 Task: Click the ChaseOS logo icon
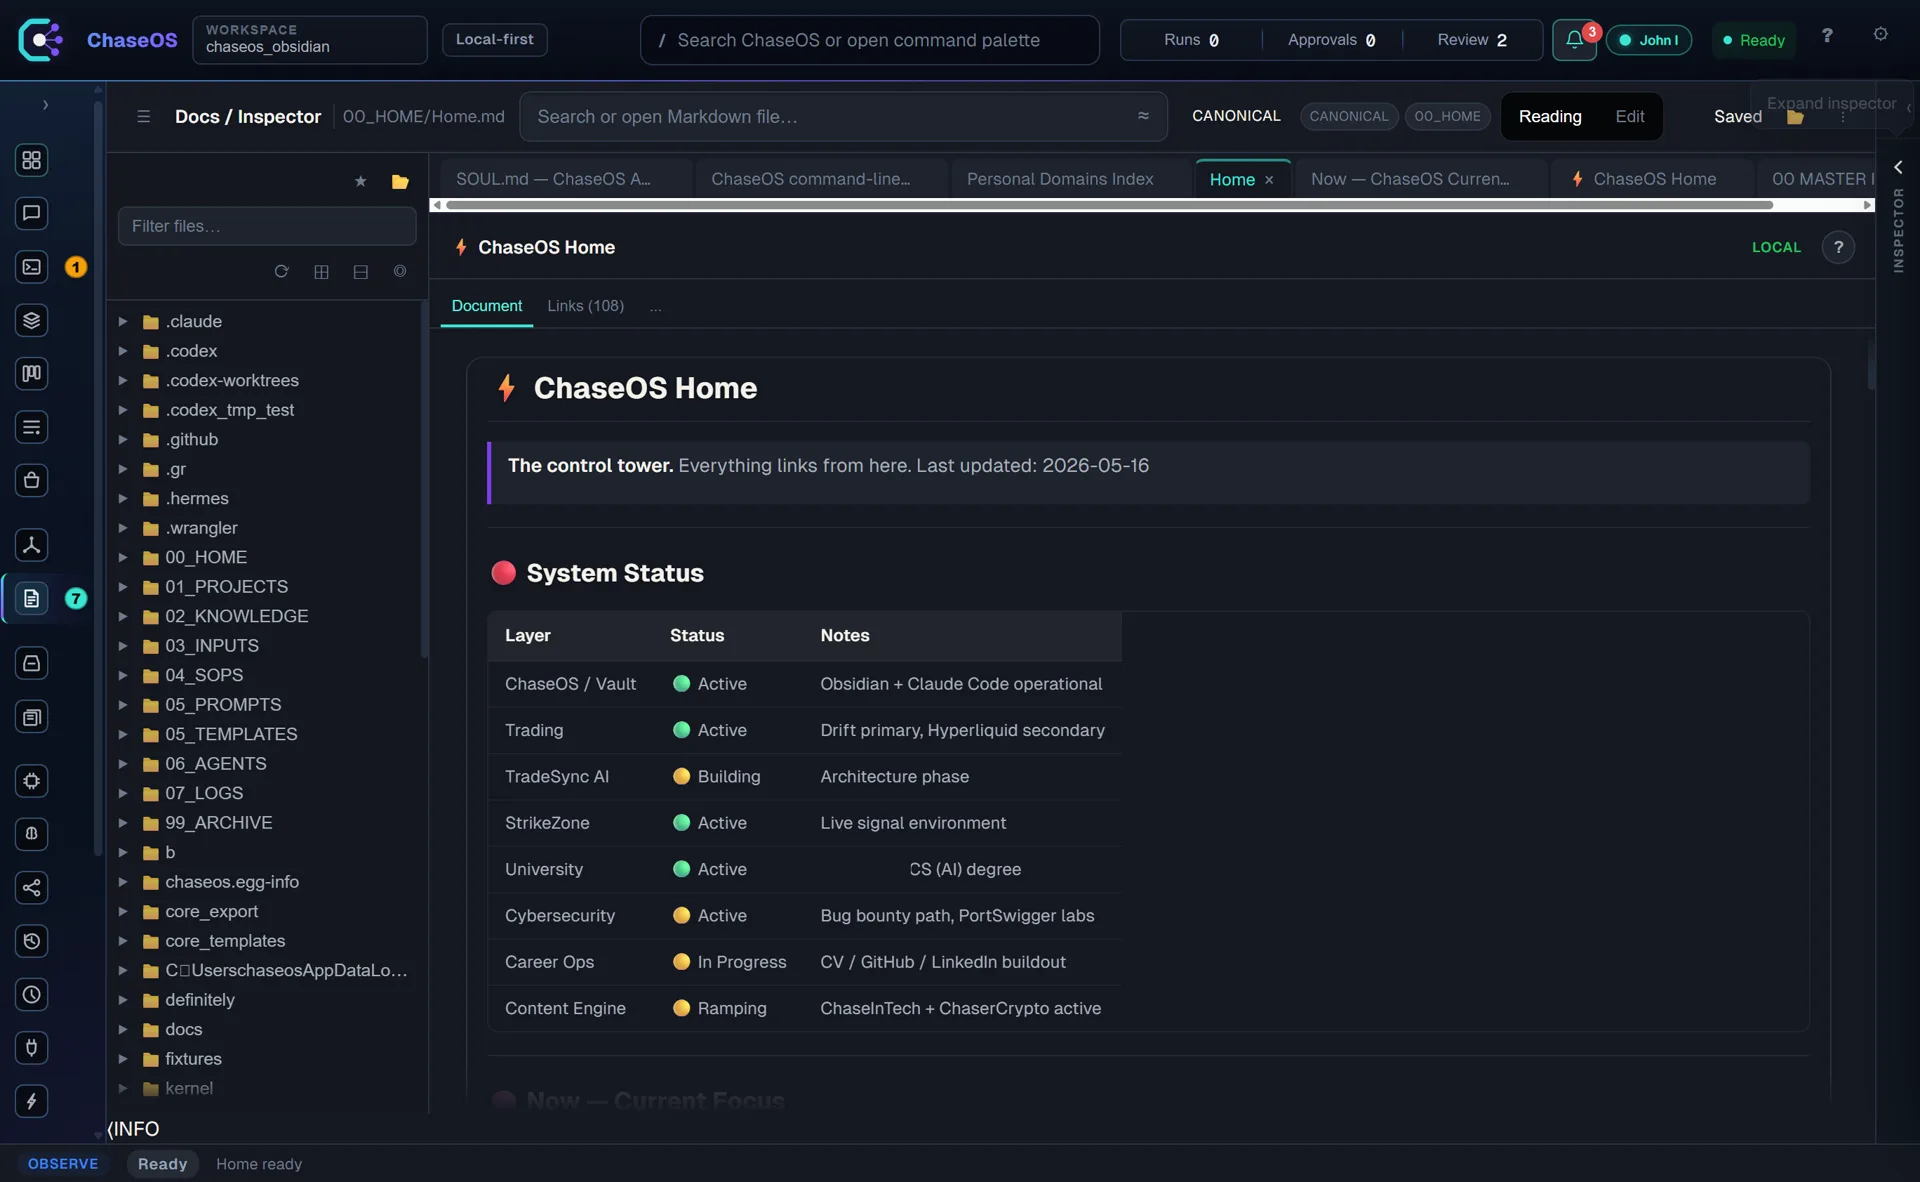click(41, 40)
